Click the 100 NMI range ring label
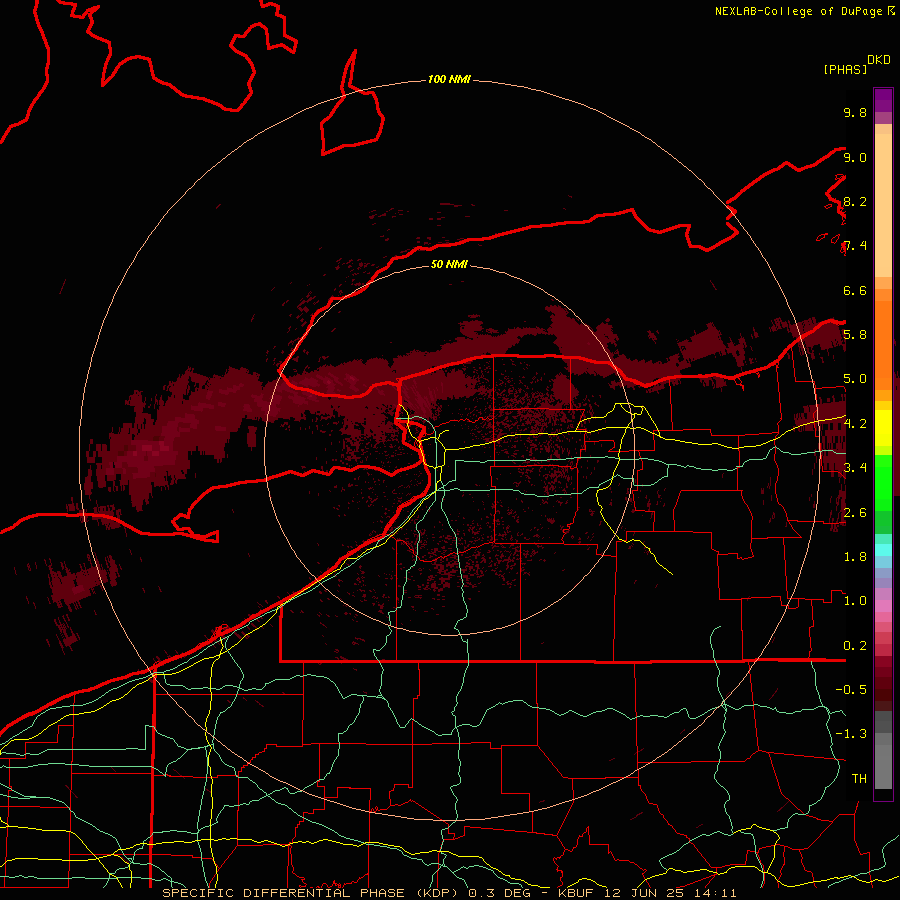The height and width of the screenshot is (900, 900). [x=449, y=79]
